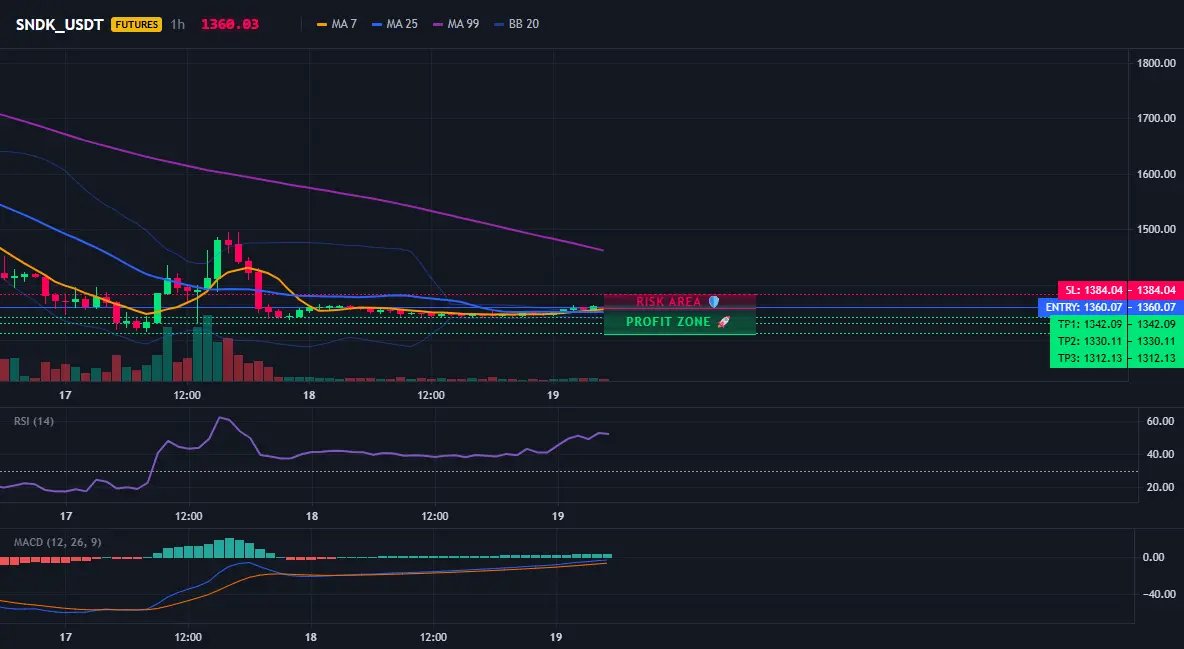This screenshot has width=1184, height=649.
Task: Open the RSI (14) indicator label
Action: click(x=34, y=421)
